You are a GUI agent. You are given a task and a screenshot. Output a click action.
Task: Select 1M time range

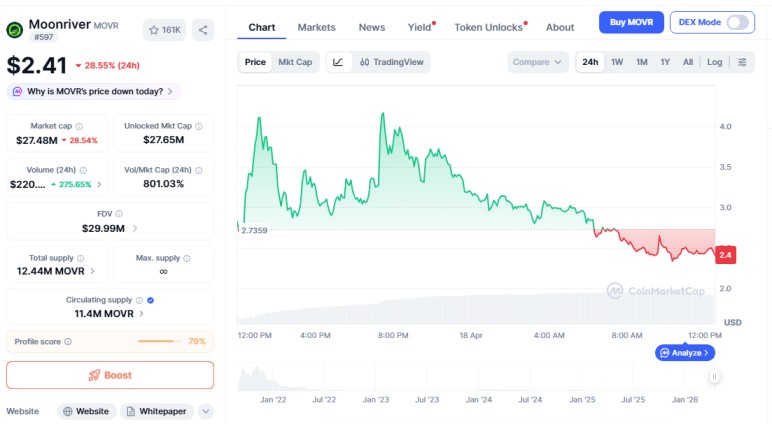[x=642, y=62]
